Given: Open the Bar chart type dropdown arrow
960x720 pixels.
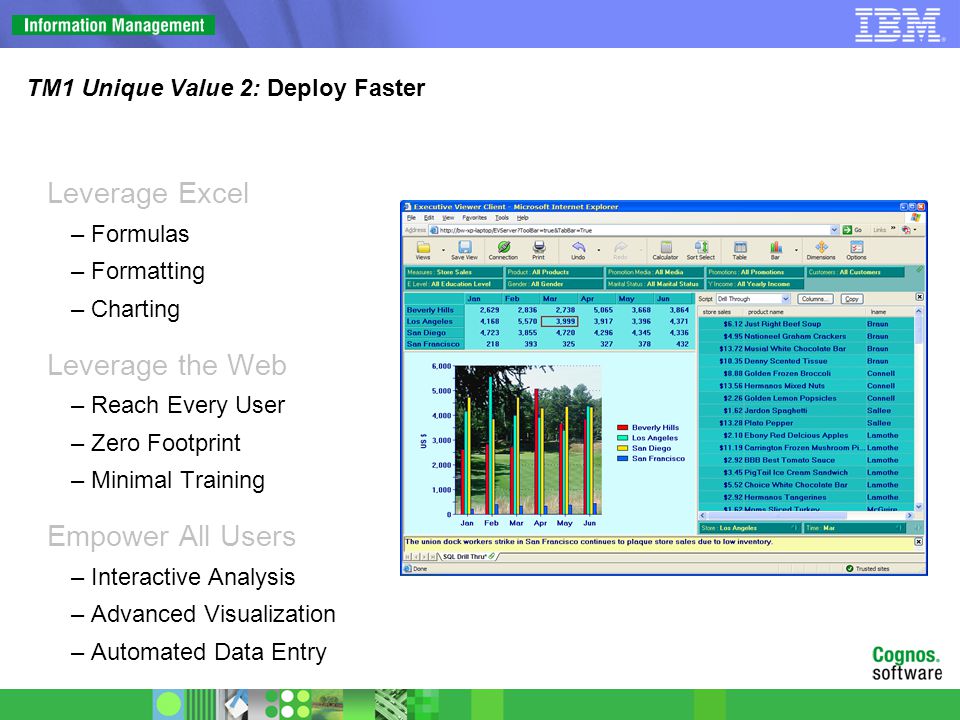Looking at the screenshot, I should click(x=796, y=250).
